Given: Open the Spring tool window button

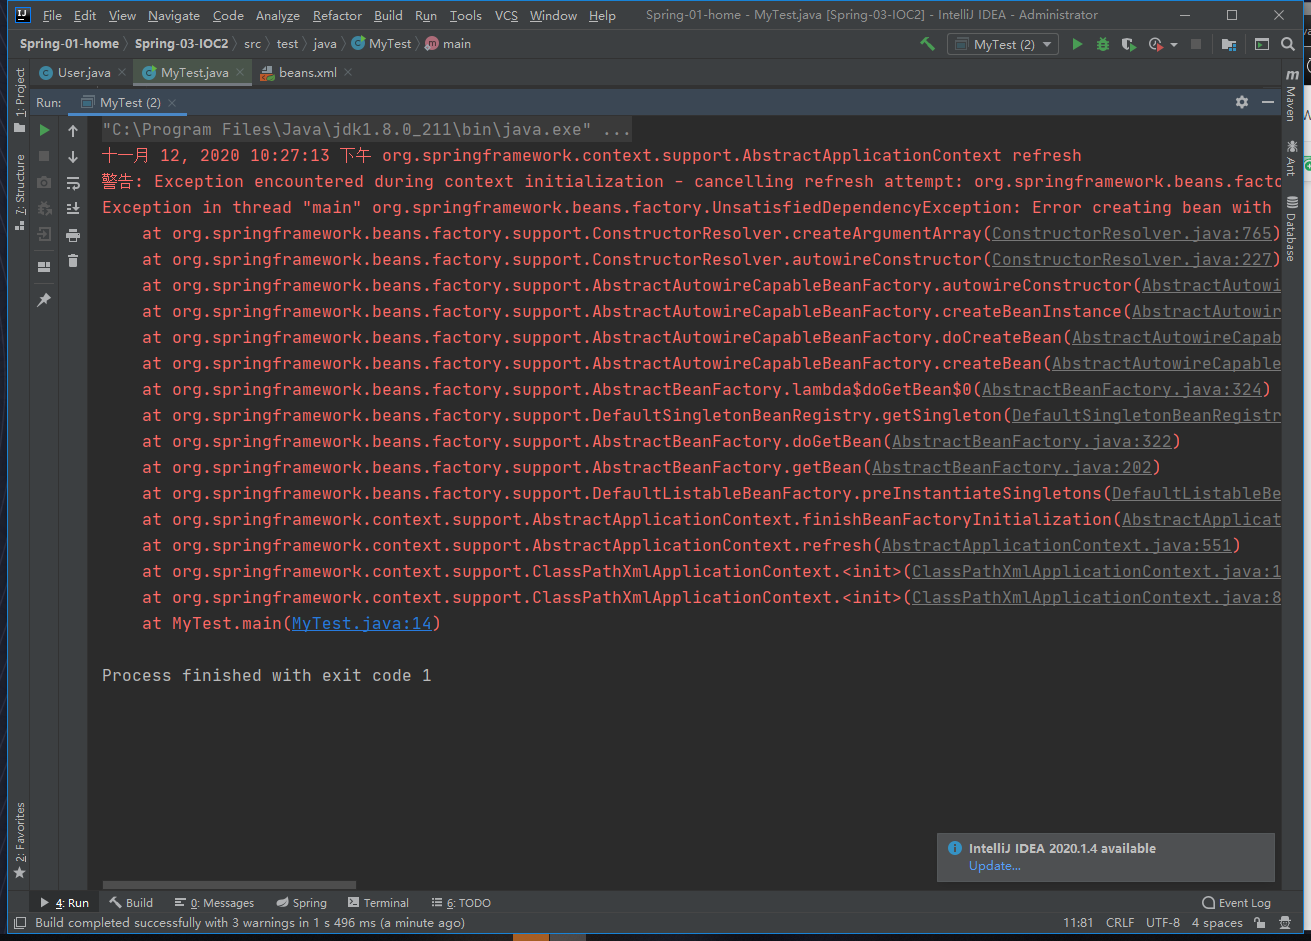Looking at the screenshot, I should coord(302,903).
